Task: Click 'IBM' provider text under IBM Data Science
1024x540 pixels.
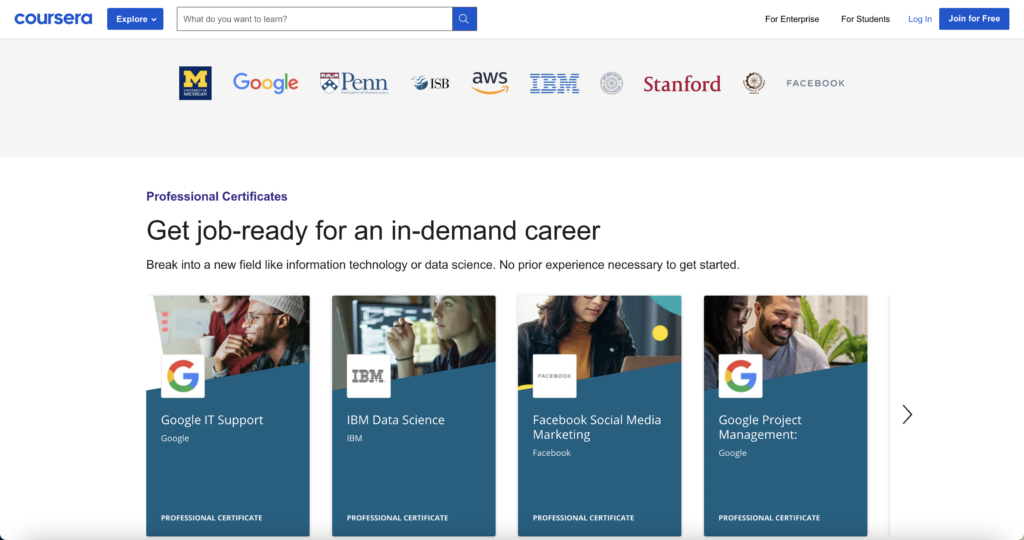Action: [x=355, y=438]
